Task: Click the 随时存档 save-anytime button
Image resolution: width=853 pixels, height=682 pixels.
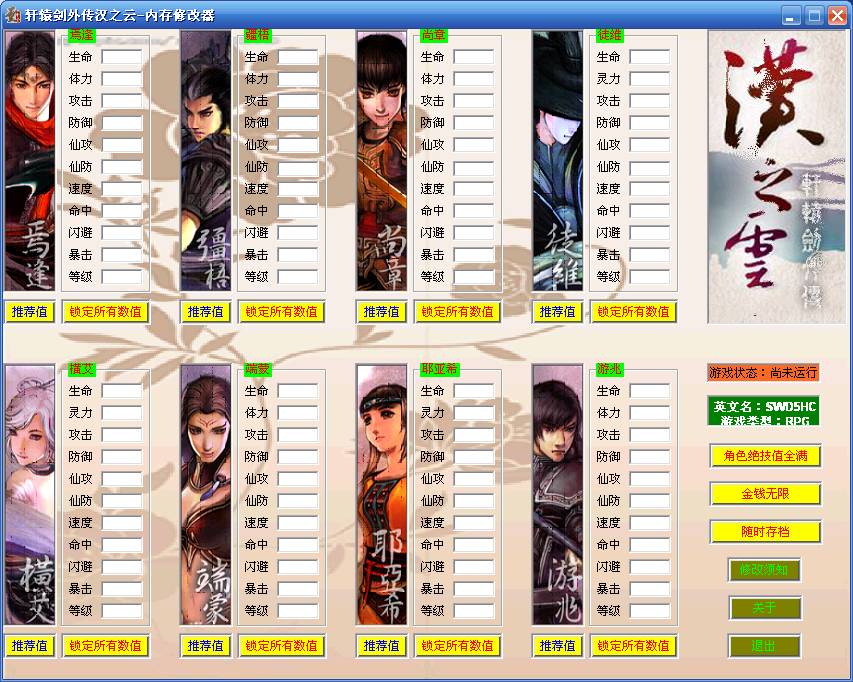Action: point(765,532)
